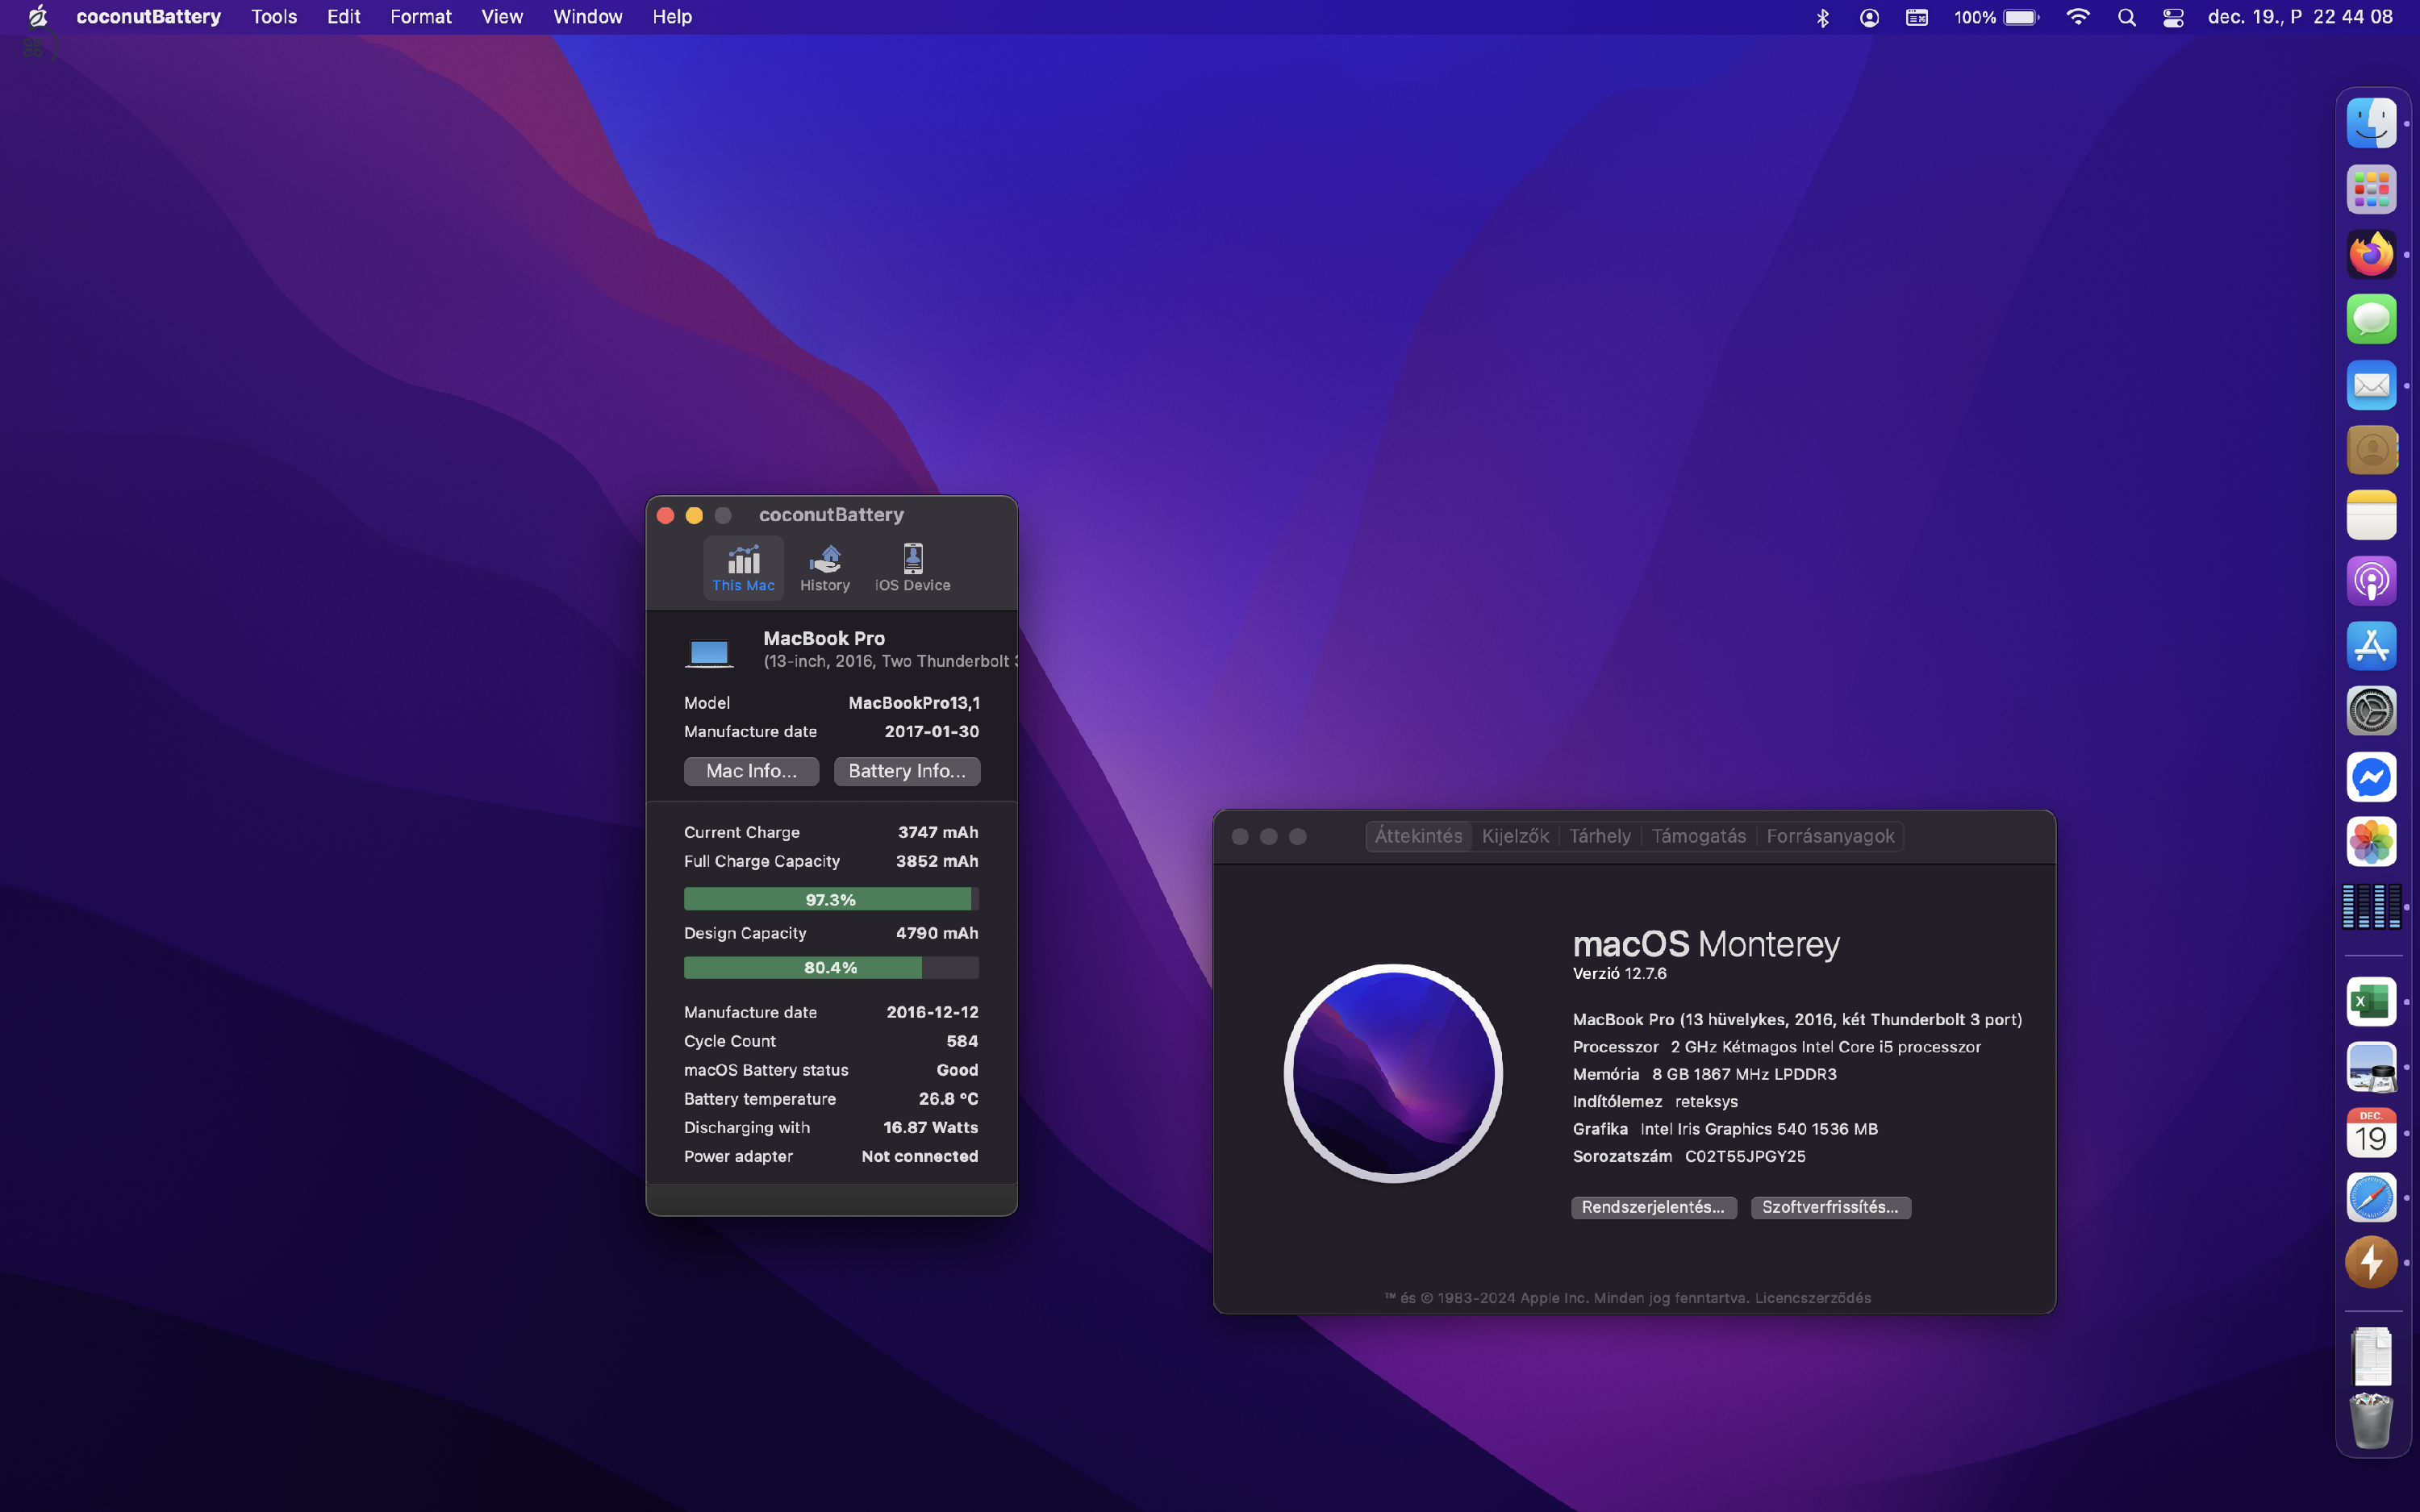Click the 80.4% design capacity bar
The height and width of the screenshot is (1512, 2420).
coord(830,967)
